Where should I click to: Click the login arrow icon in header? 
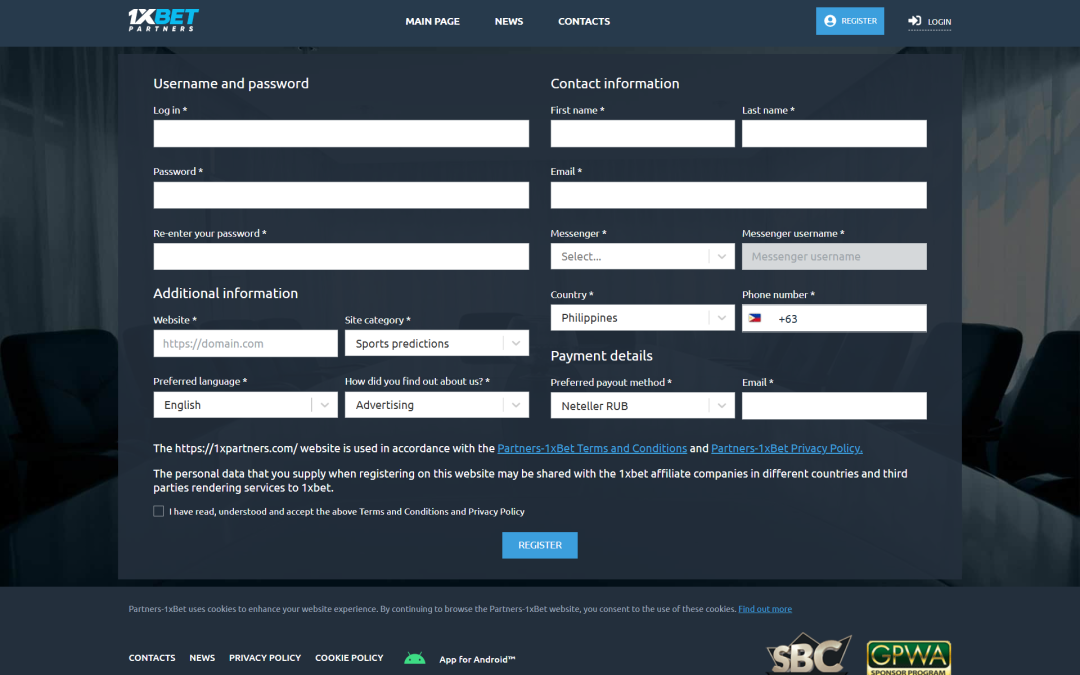coord(915,21)
